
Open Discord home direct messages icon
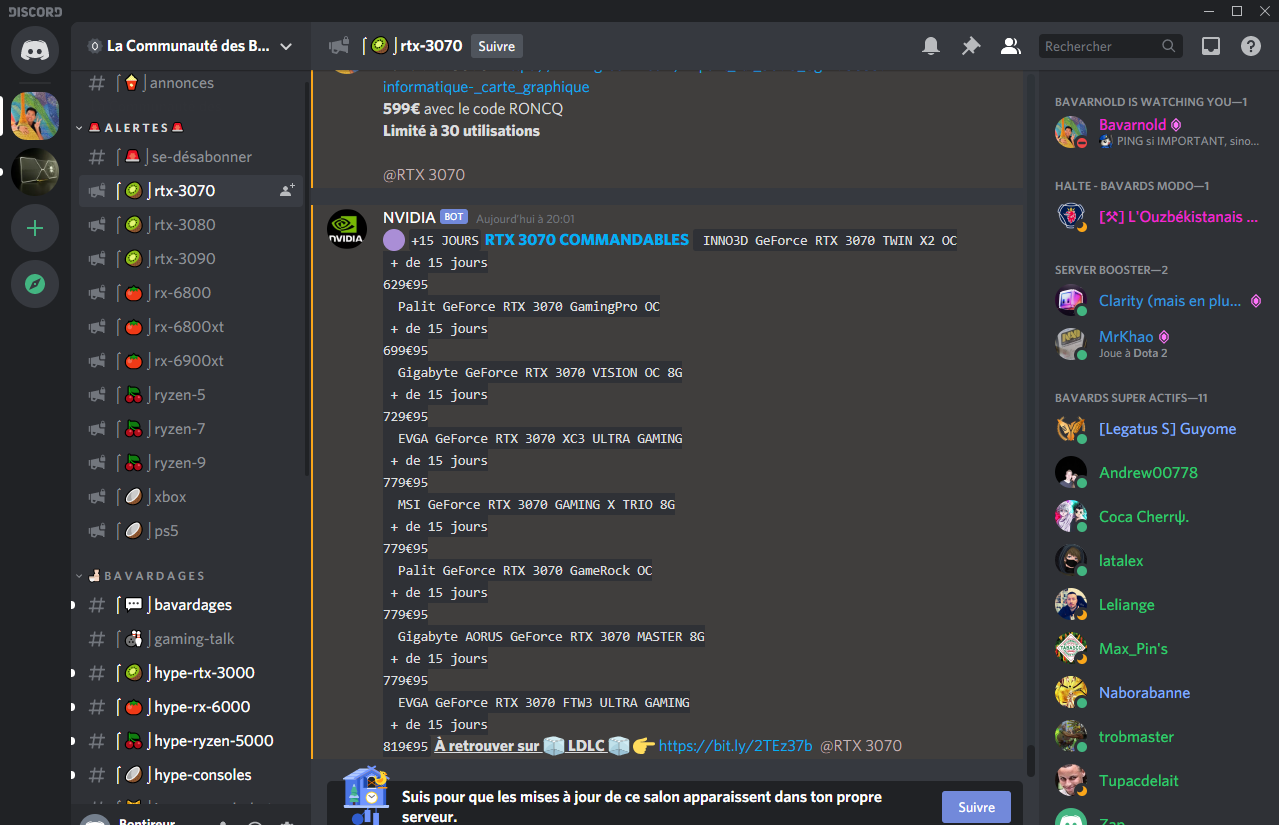click(35, 50)
